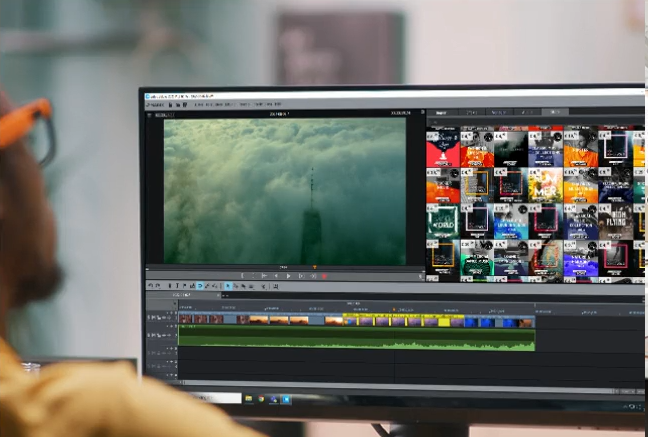Lock the green audio track
Screen dimensions: 648x437
[159, 335]
